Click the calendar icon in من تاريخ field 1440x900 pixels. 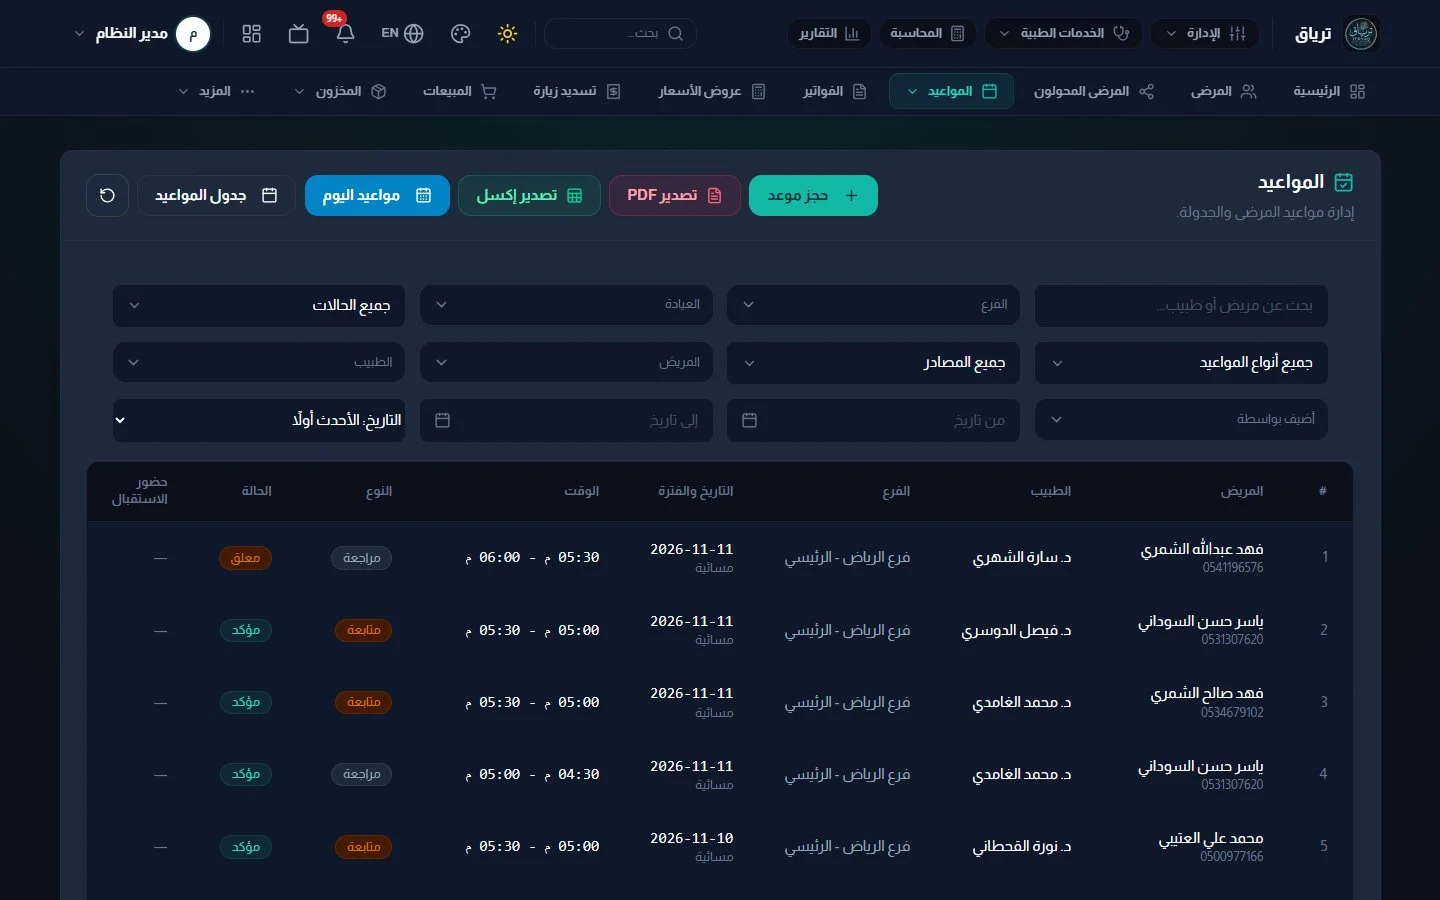[x=749, y=420]
